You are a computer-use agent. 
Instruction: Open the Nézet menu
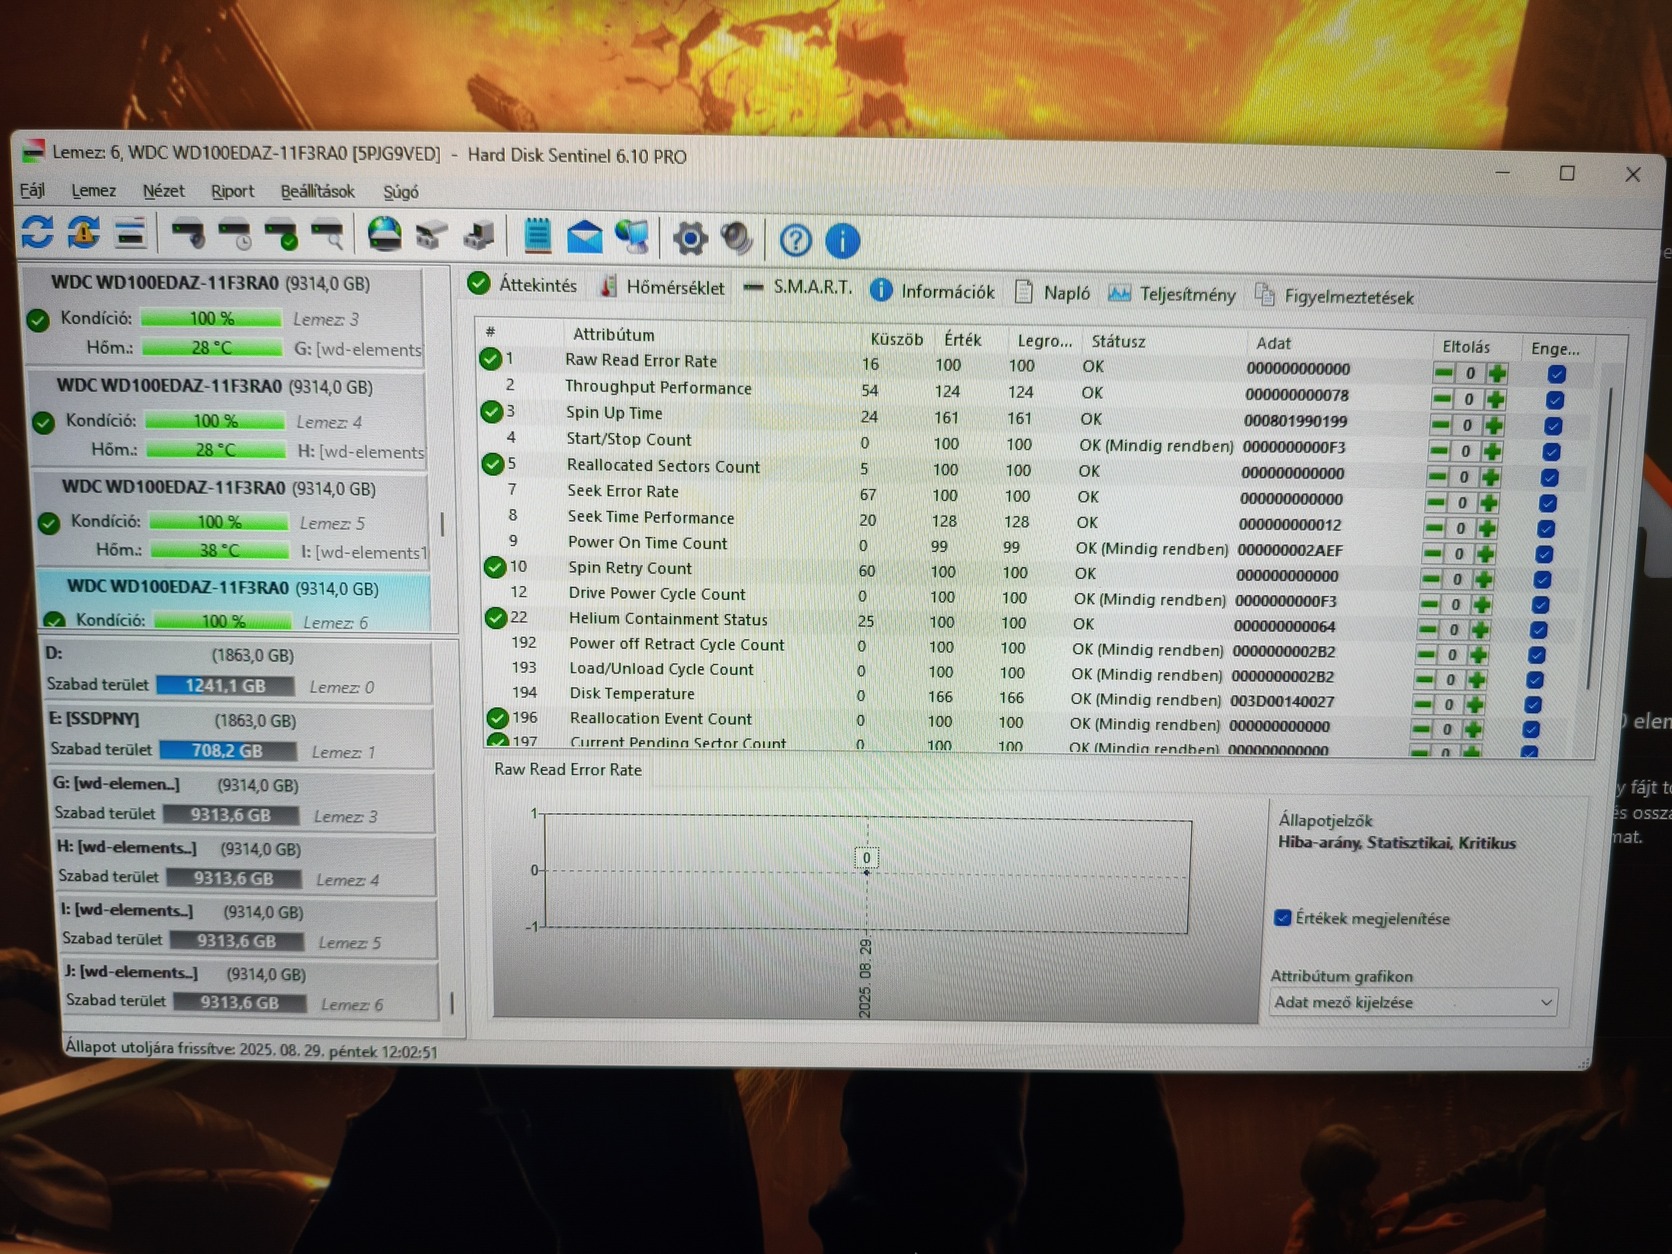tap(163, 190)
